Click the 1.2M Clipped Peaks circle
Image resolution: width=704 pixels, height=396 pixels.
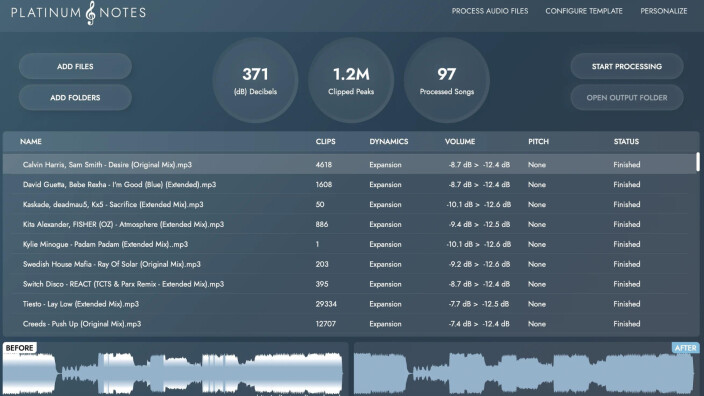[x=351, y=80]
